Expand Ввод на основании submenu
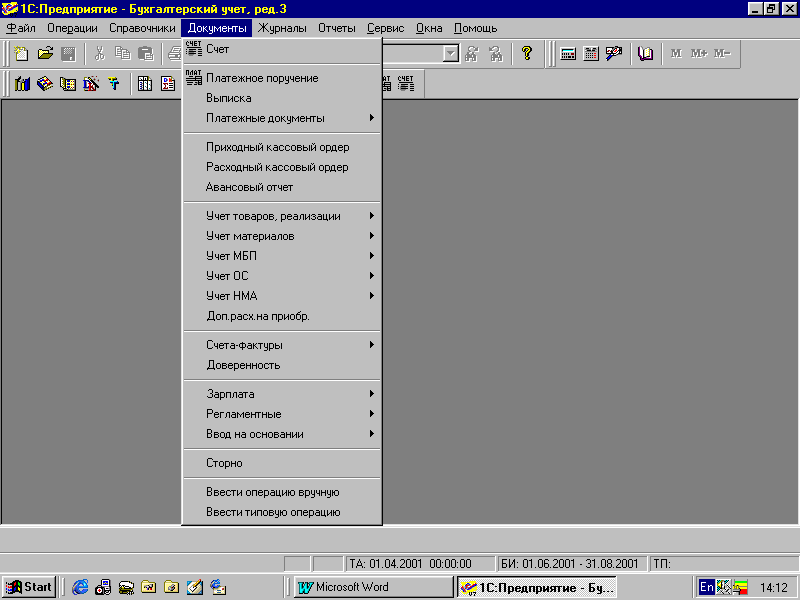The width and height of the screenshot is (800, 600). tap(282, 434)
